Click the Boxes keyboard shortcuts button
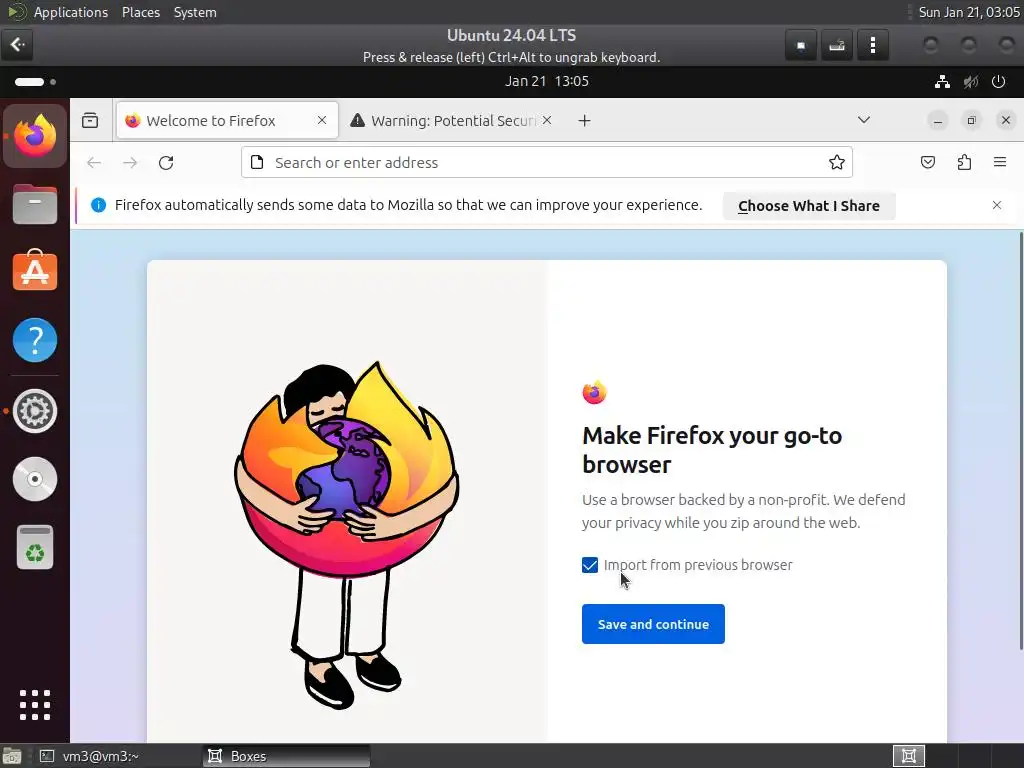Viewport: 1024px width, 768px height. [x=837, y=45]
